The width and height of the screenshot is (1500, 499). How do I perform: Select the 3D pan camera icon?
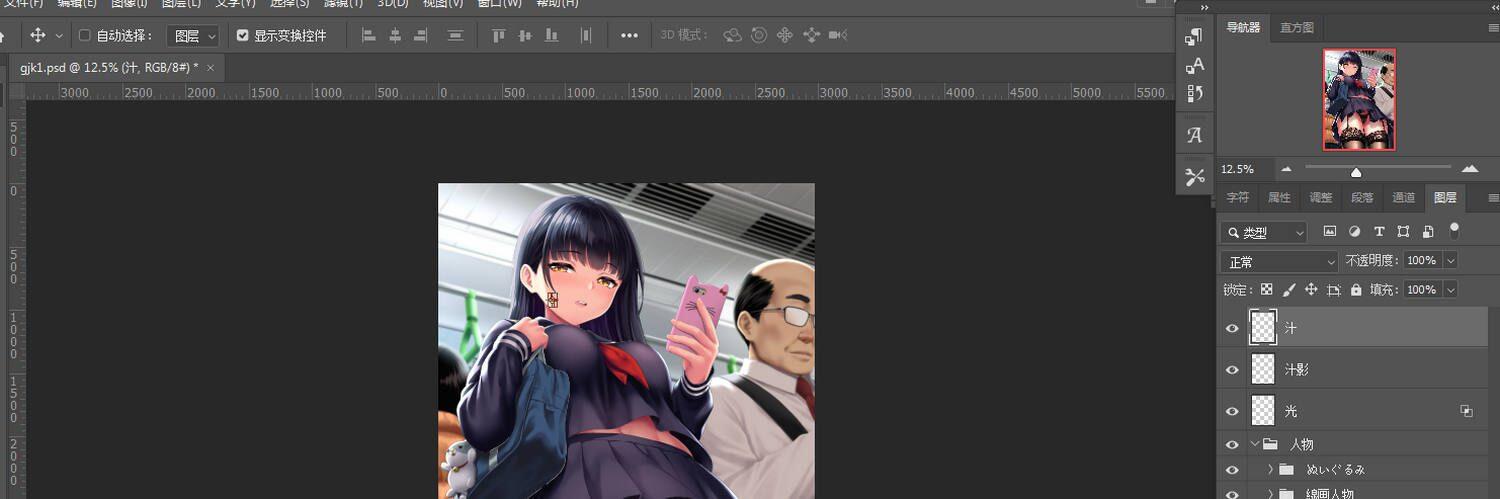pos(785,35)
